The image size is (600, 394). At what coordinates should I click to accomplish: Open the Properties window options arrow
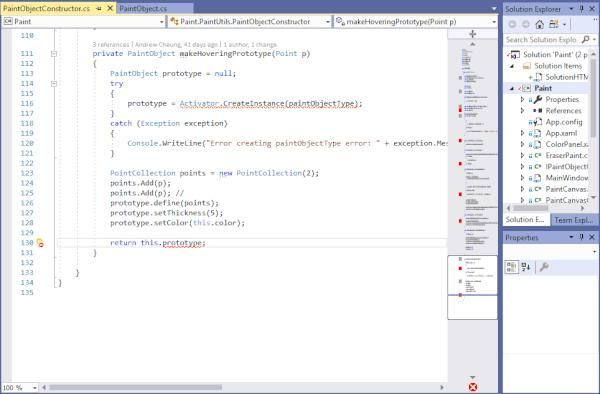point(571,237)
